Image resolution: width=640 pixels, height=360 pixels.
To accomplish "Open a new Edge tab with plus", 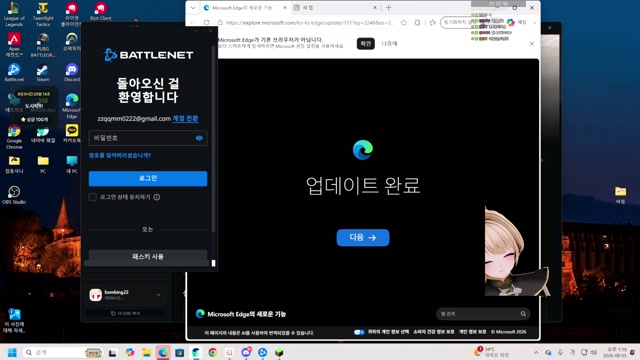I will pos(389,8).
